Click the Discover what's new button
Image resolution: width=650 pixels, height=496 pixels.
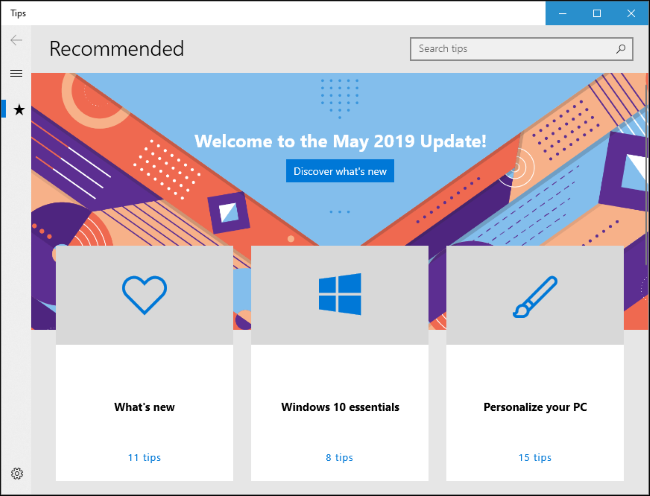point(340,171)
